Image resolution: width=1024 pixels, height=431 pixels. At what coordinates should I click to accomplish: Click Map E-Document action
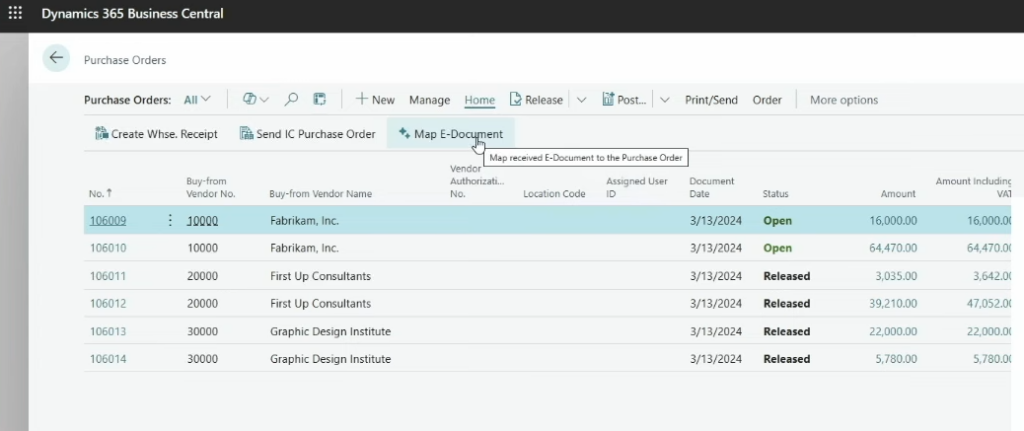pos(451,134)
